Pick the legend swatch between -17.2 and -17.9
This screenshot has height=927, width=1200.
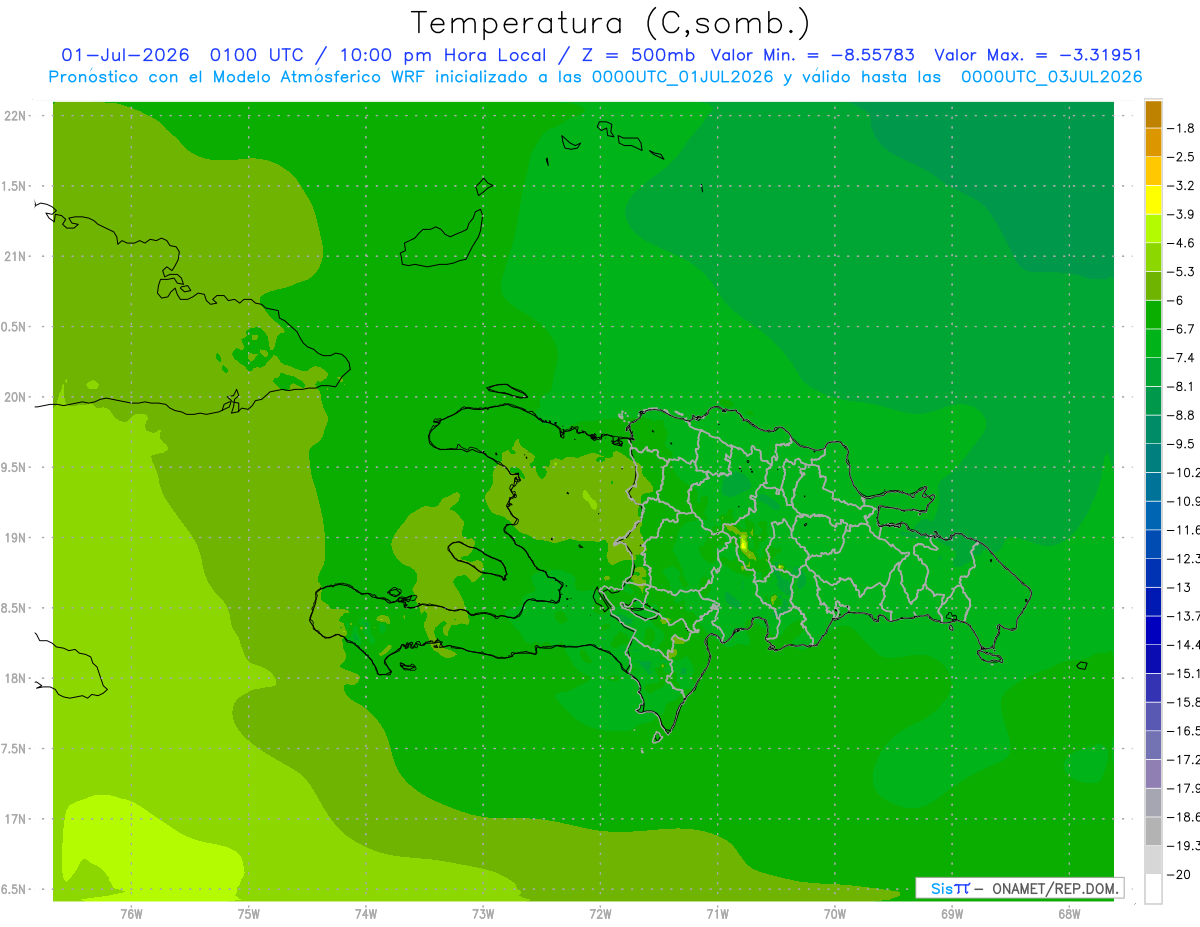click(x=1153, y=774)
